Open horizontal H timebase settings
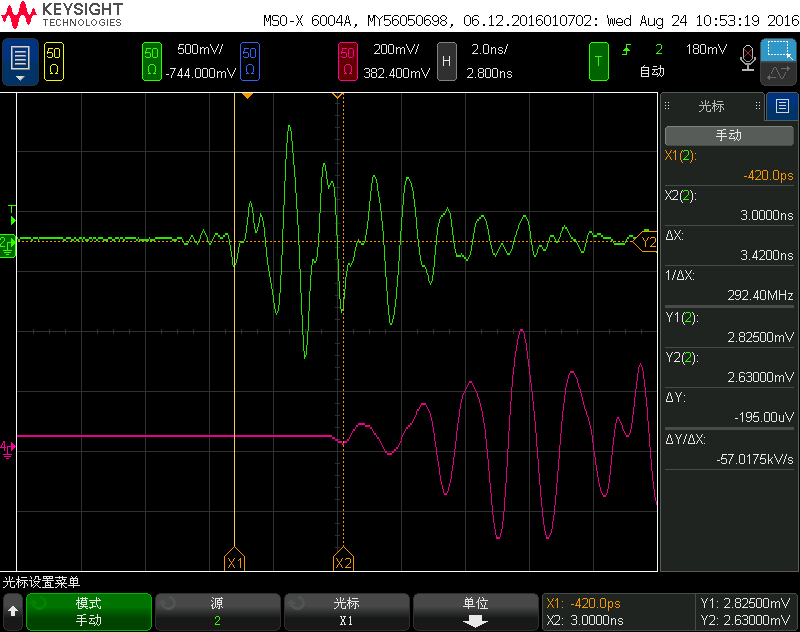This screenshot has height=632, width=800. pyautogui.click(x=446, y=61)
